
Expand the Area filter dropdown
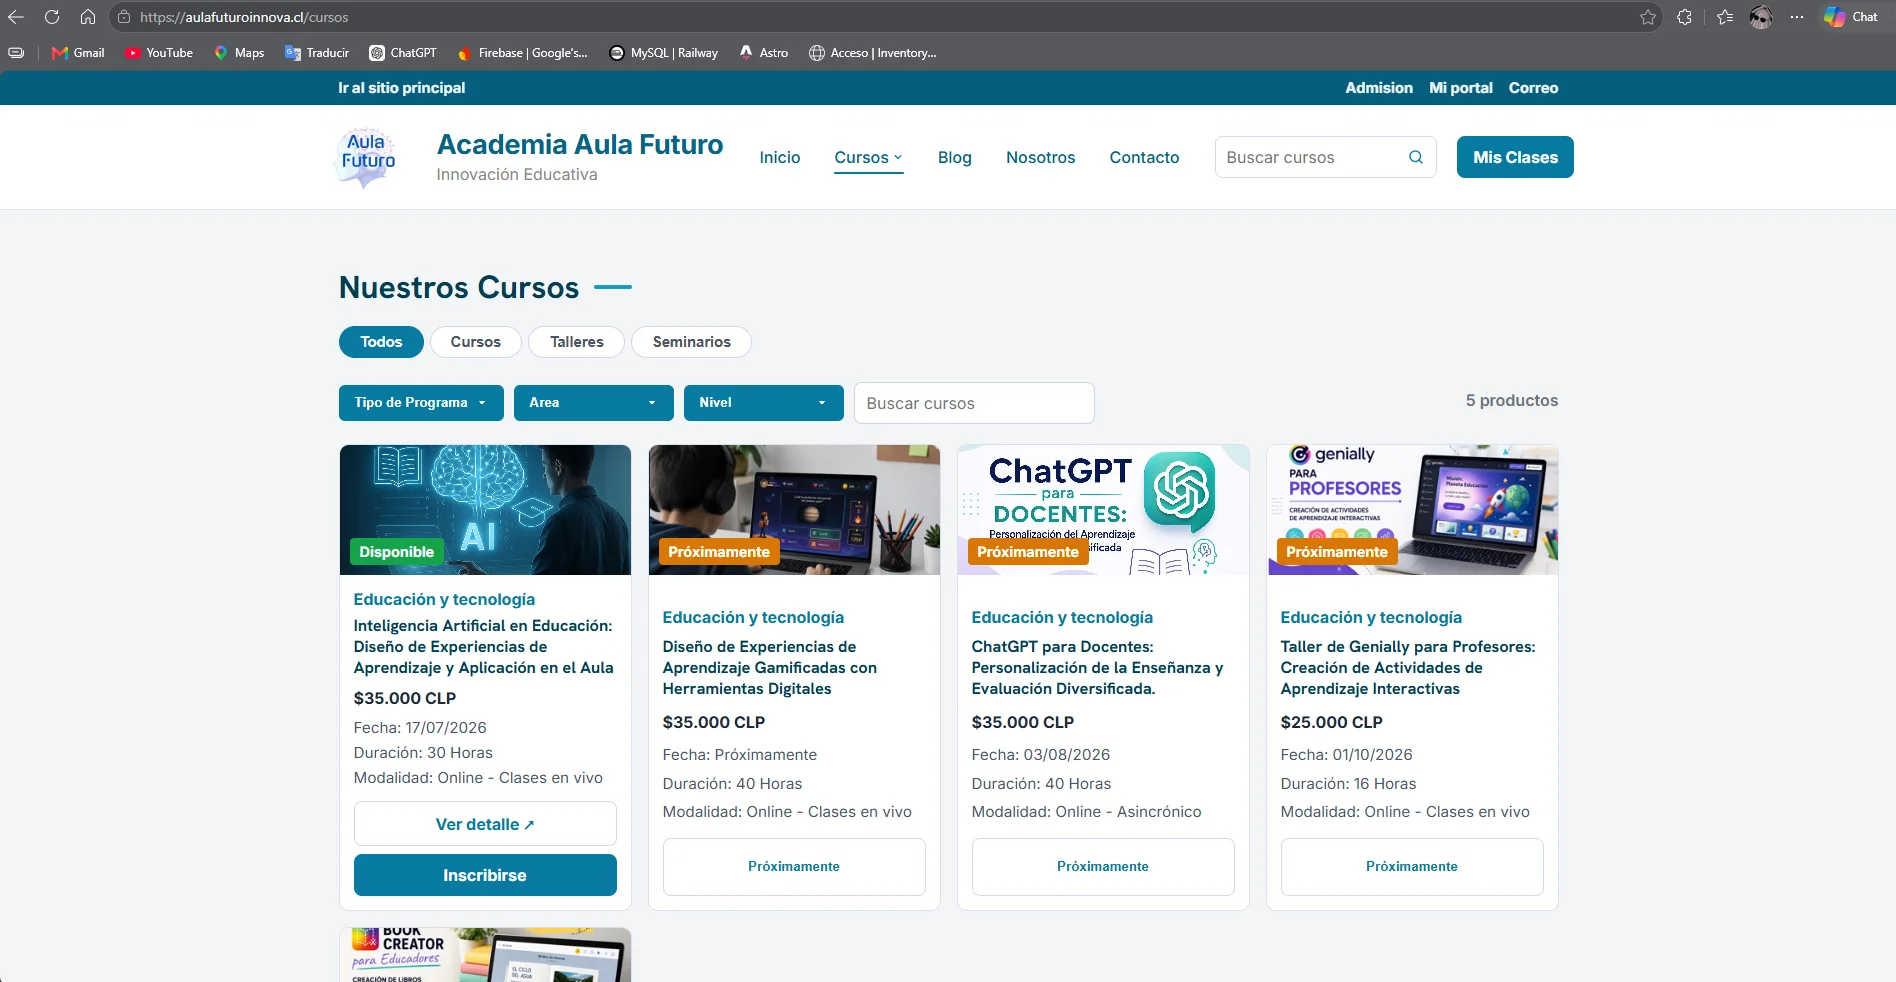pos(594,403)
